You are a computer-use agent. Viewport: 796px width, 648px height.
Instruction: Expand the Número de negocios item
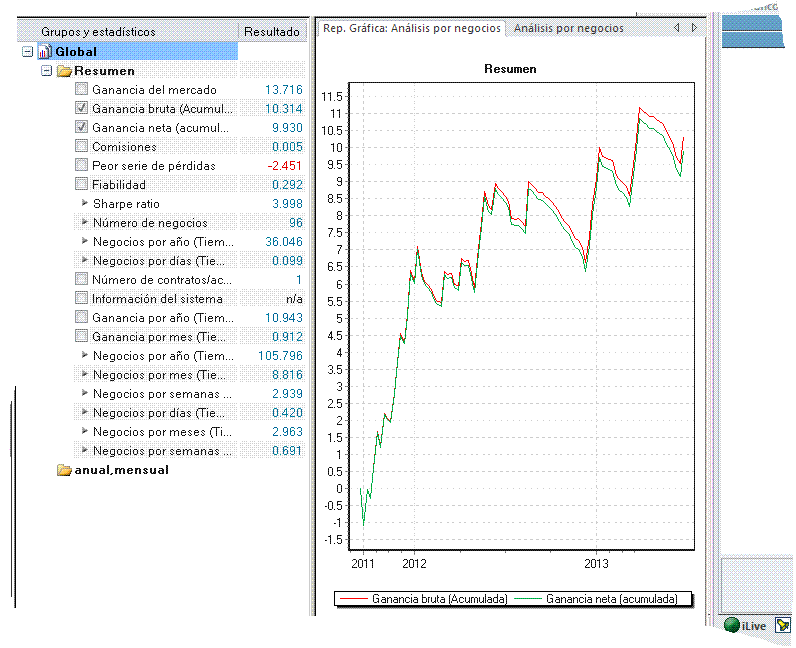pos(84,223)
